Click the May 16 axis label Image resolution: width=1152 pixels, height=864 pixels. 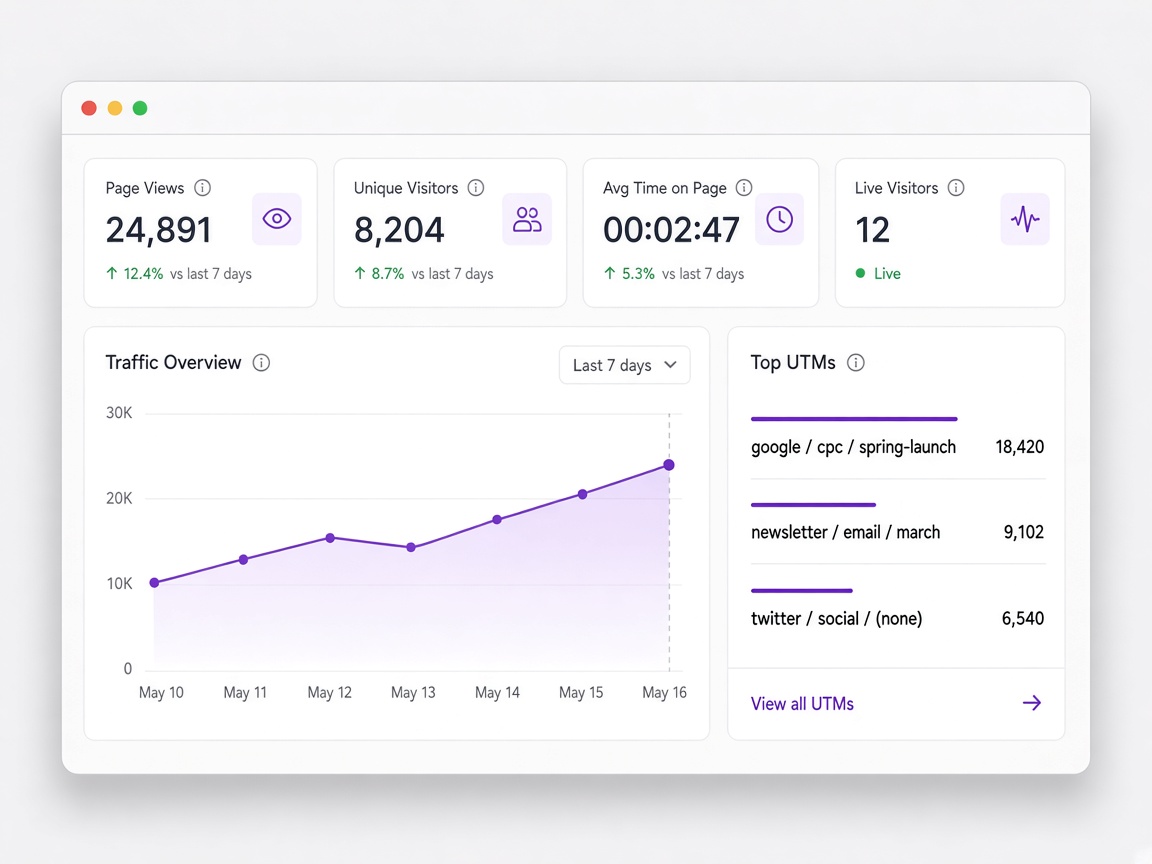coord(664,692)
